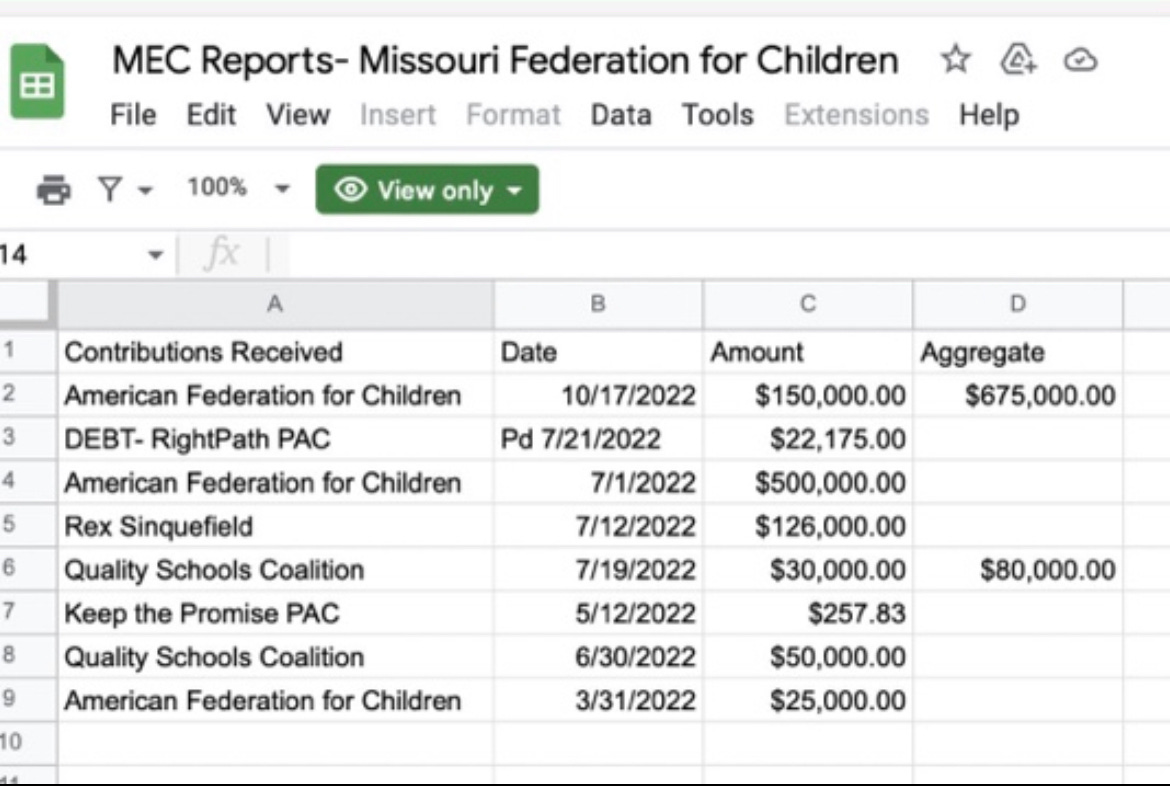The image size is (1170, 786).
Task: Expand the filter views dropdown arrow
Action: 146,190
